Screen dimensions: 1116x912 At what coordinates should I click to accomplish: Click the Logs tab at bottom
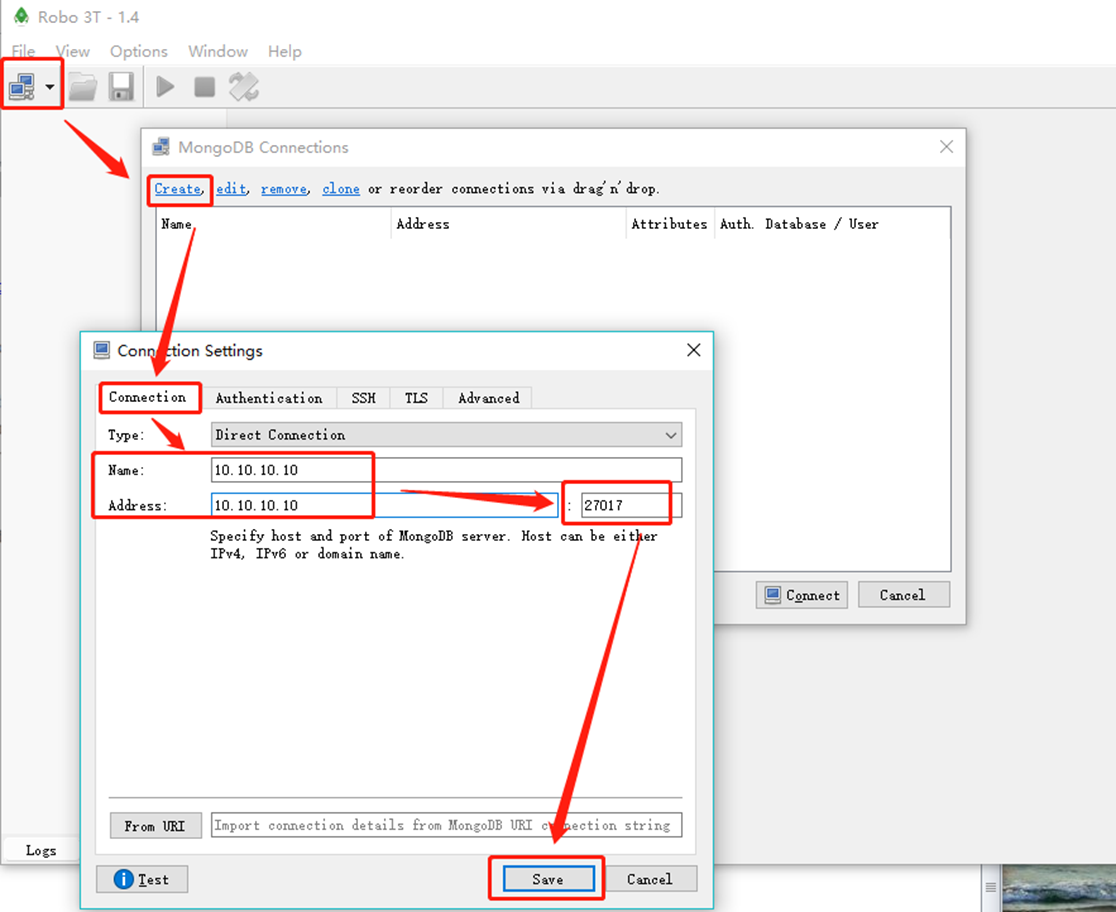pos(41,851)
